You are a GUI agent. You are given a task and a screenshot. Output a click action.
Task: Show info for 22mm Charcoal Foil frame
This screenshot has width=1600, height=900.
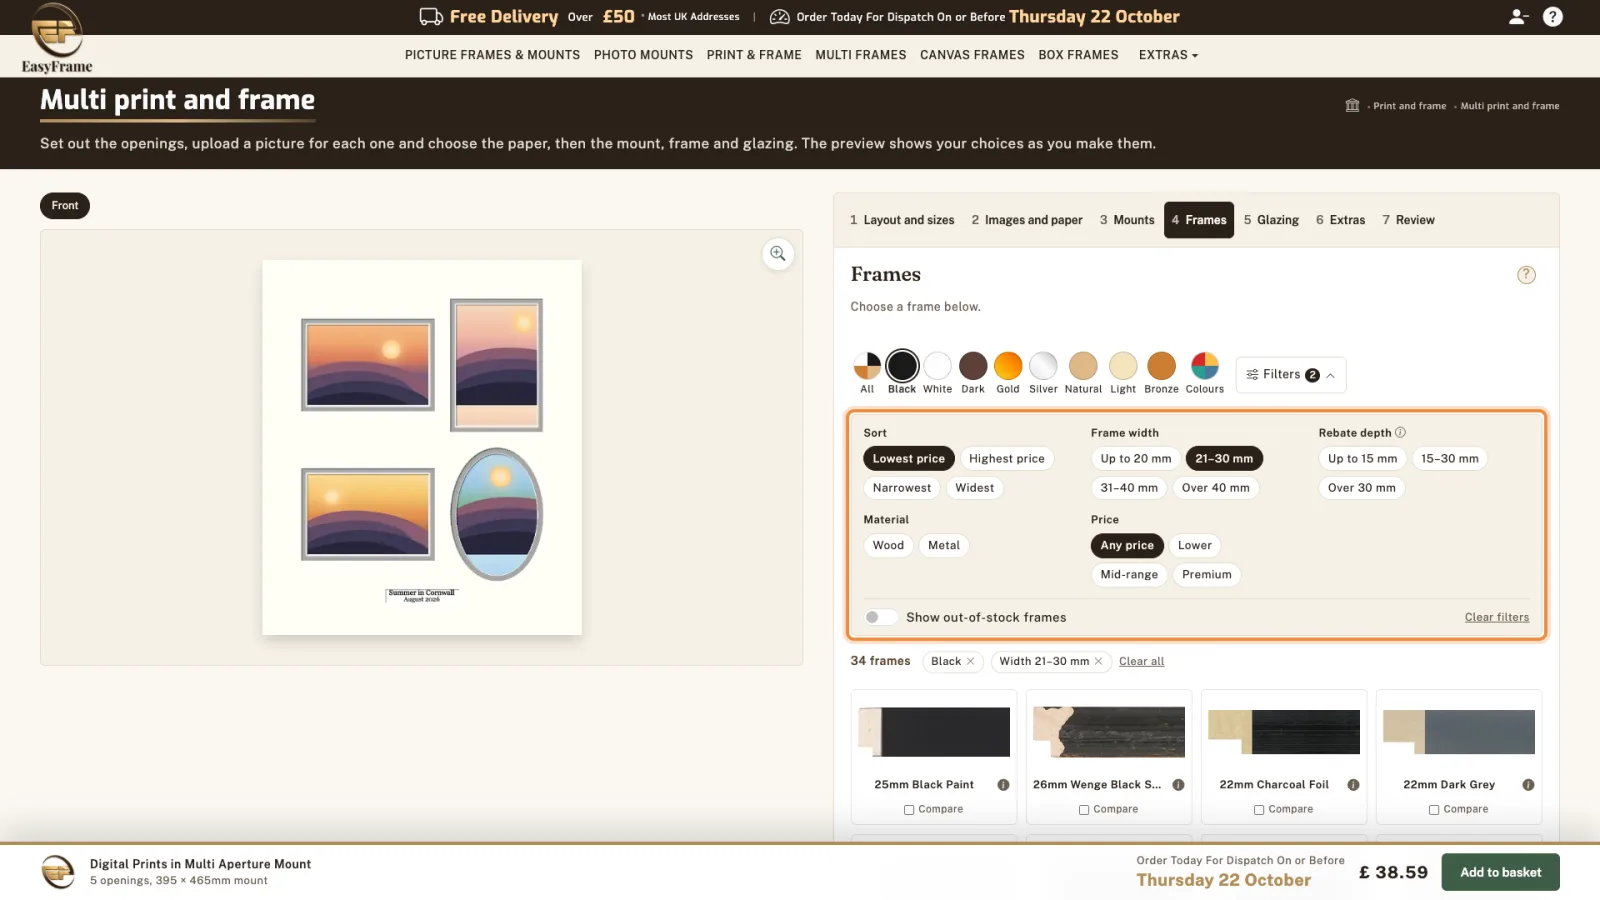pos(1353,785)
